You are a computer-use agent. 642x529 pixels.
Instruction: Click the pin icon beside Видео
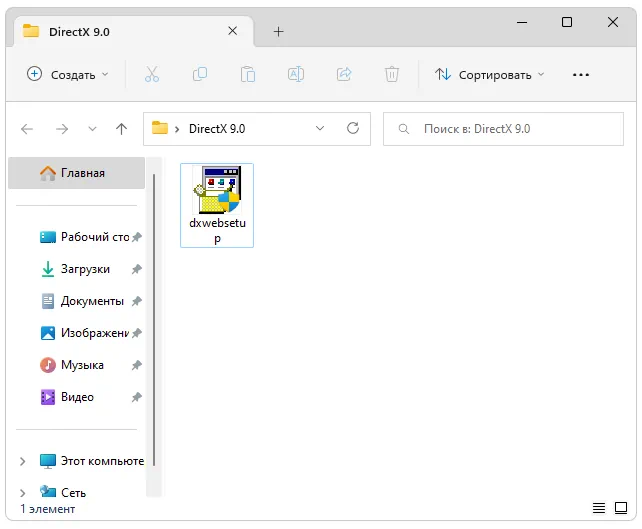137,397
